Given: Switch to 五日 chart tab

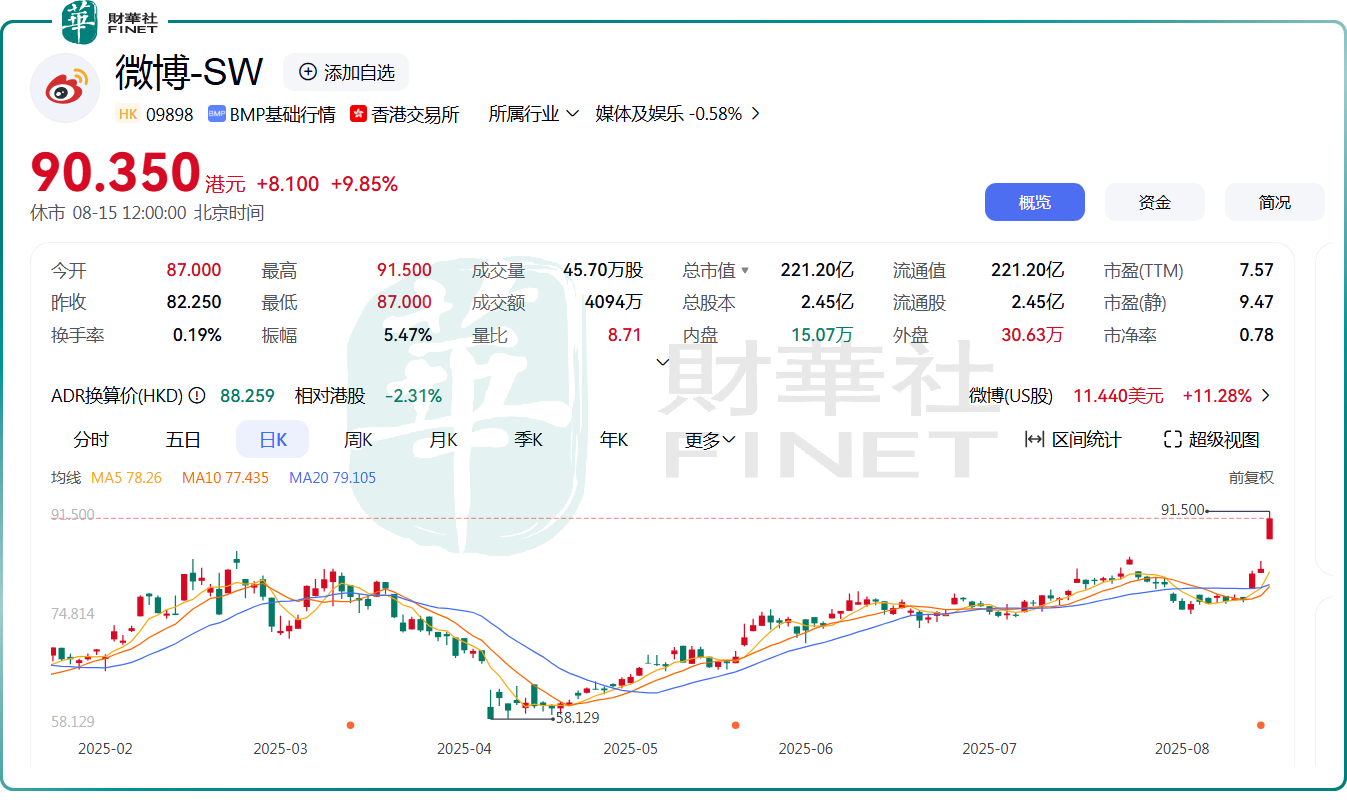Looking at the screenshot, I should coord(184,439).
